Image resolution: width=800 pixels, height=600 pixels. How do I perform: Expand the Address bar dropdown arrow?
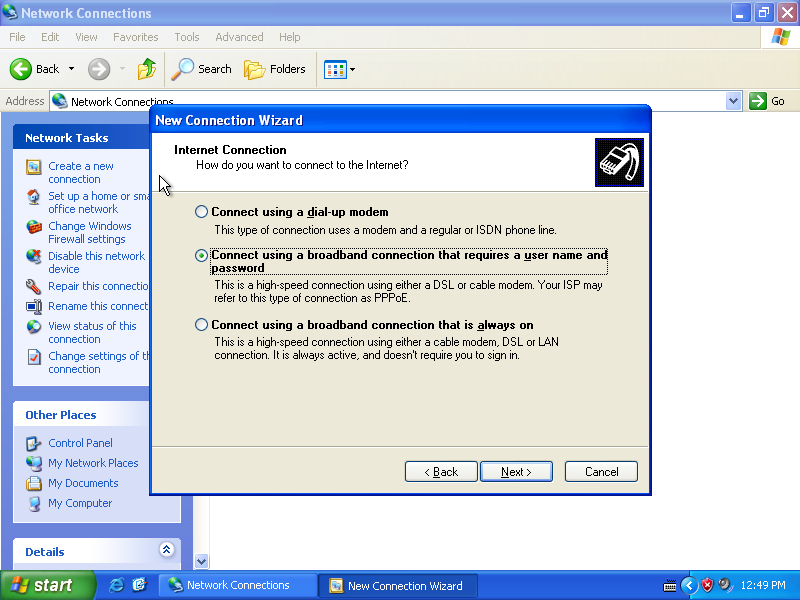733,101
